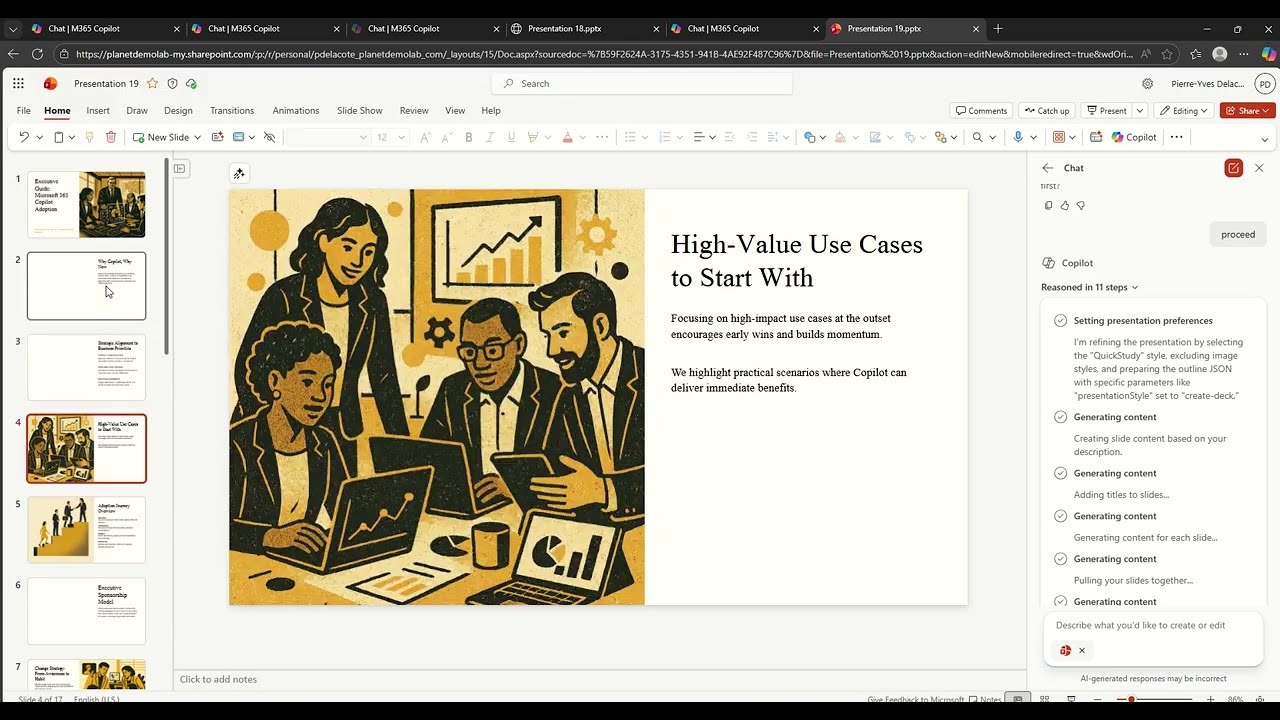The height and width of the screenshot is (720, 1280).
Task: Go back using the Chat pane arrow
Action: point(1048,168)
